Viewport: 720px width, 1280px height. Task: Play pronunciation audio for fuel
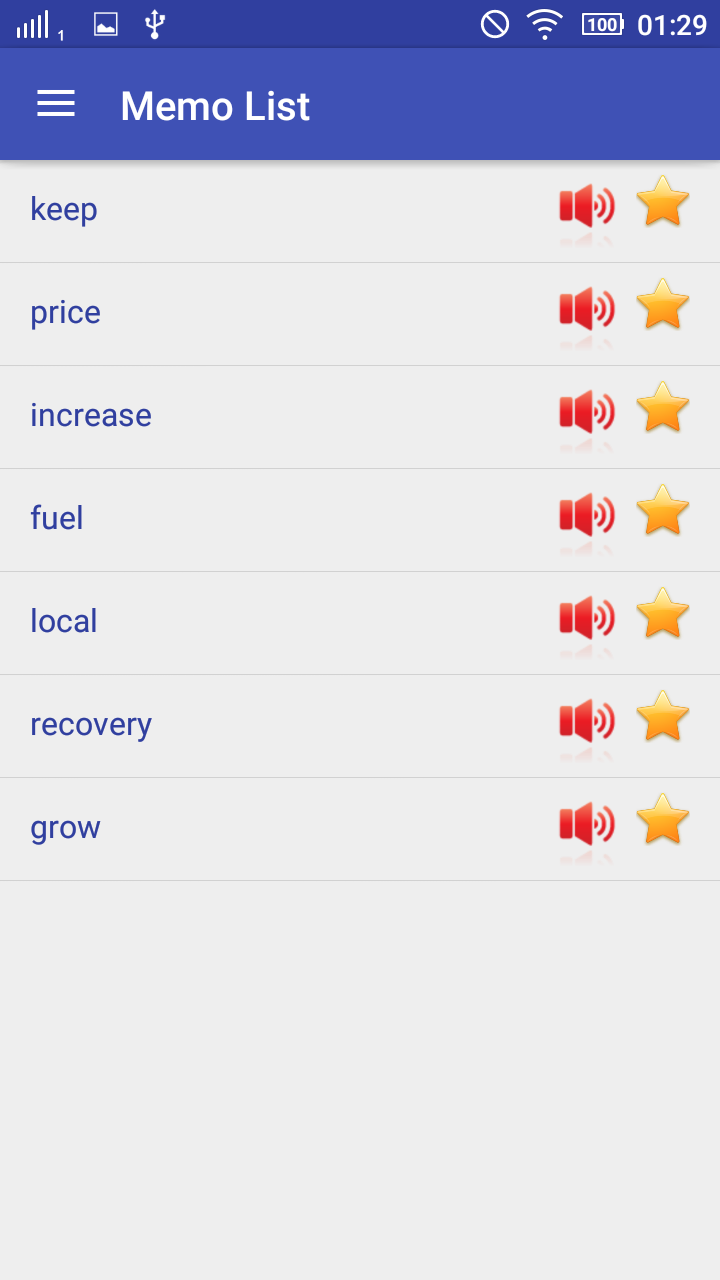[x=587, y=517]
